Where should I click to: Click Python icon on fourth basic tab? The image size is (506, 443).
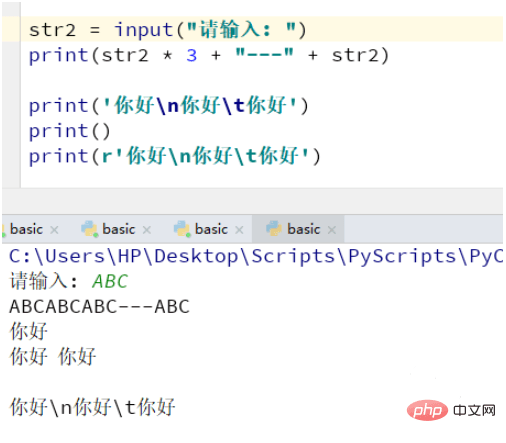pyautogui.click(x=274, y=229)
